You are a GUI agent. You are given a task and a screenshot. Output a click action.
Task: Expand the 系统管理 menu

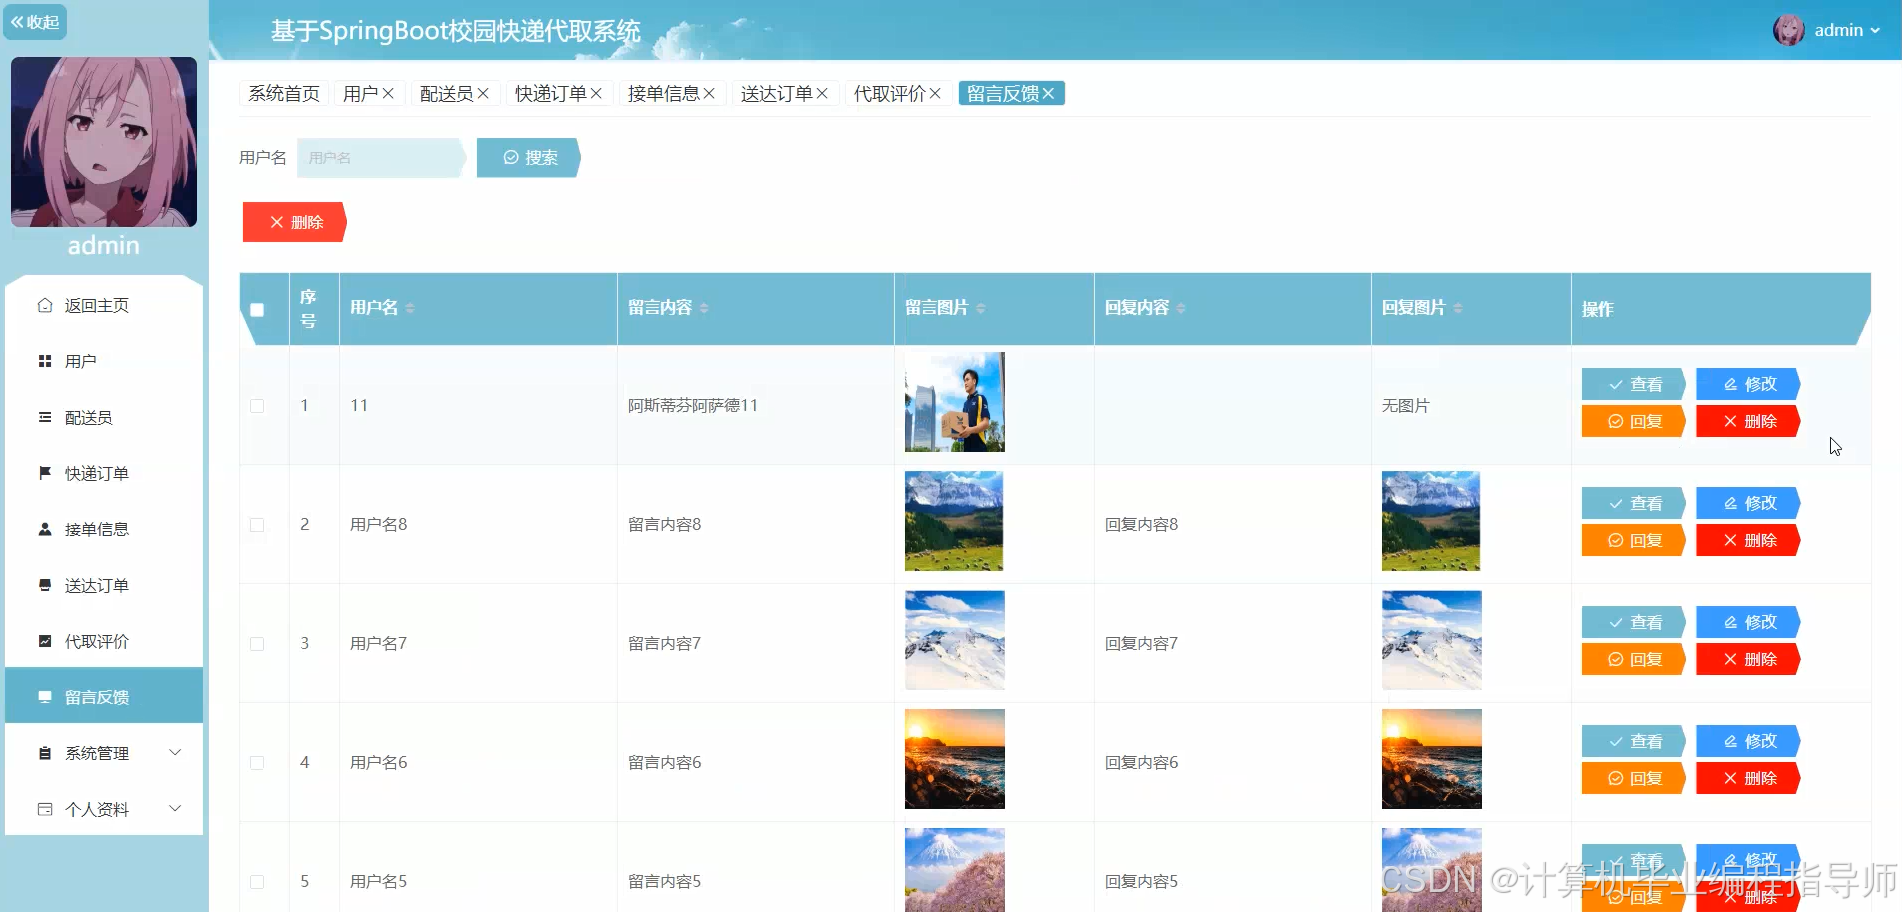point(97,753)
